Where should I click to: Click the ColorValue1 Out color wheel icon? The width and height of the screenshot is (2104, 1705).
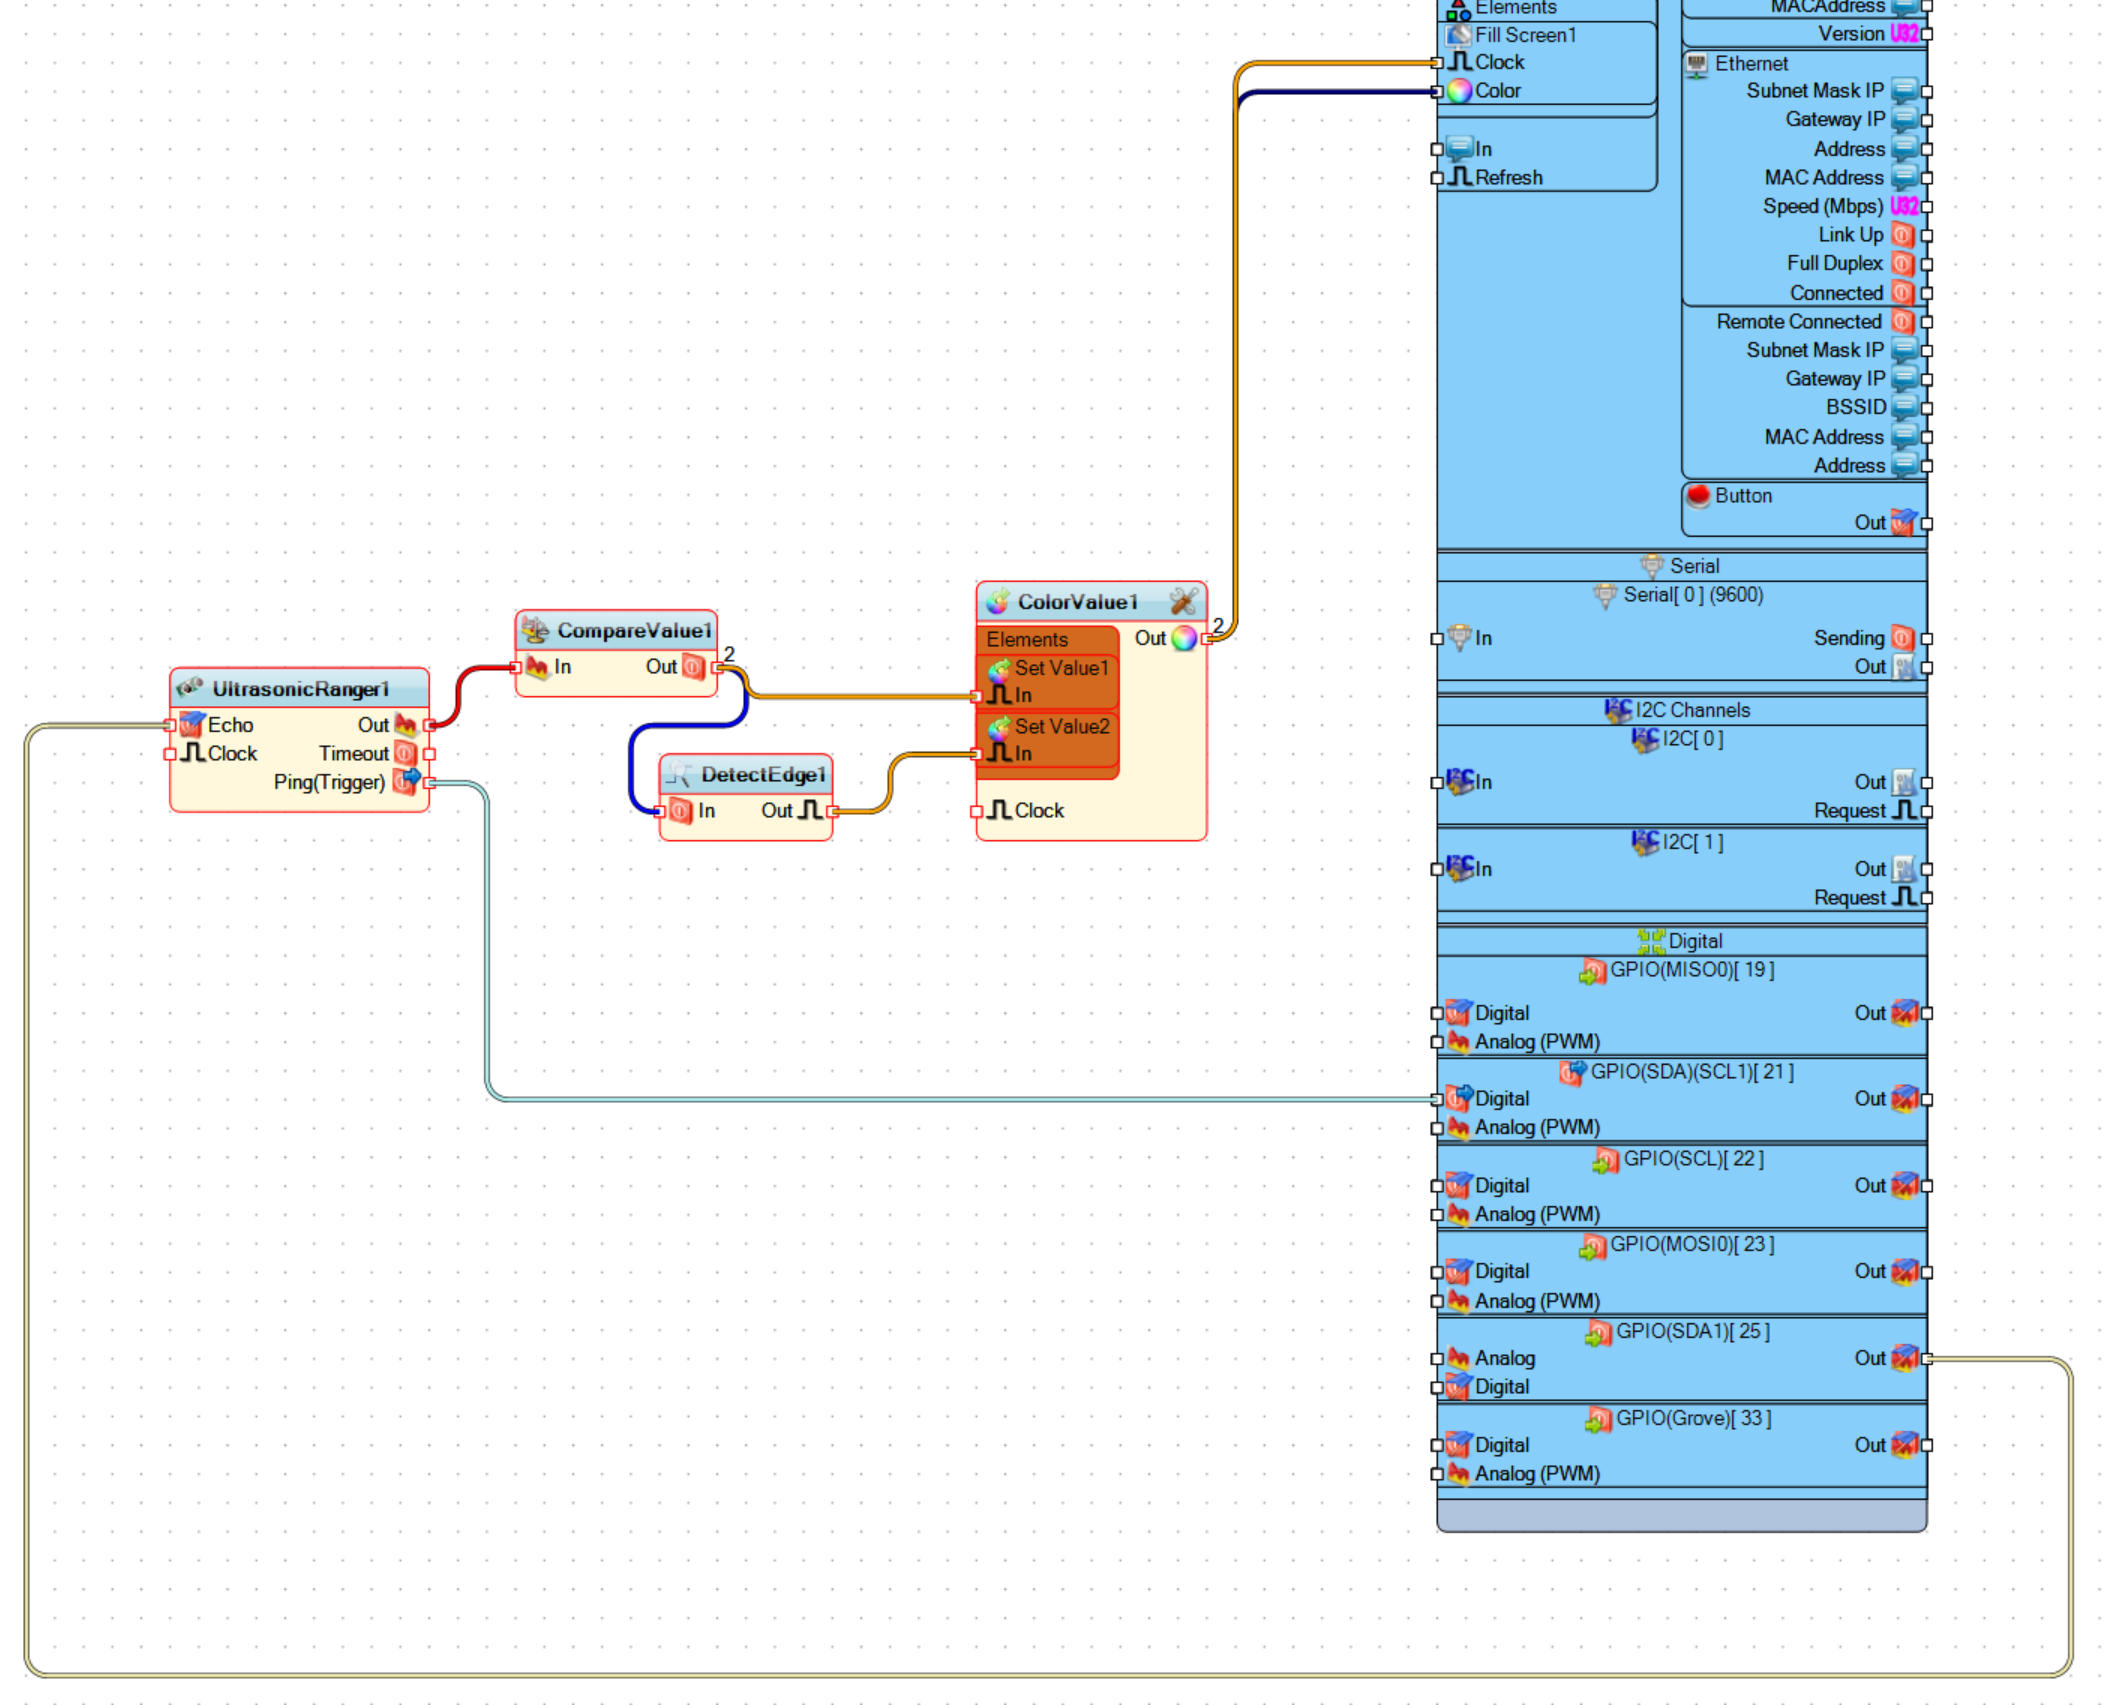pyautogui.click(x=1184, y=638)
